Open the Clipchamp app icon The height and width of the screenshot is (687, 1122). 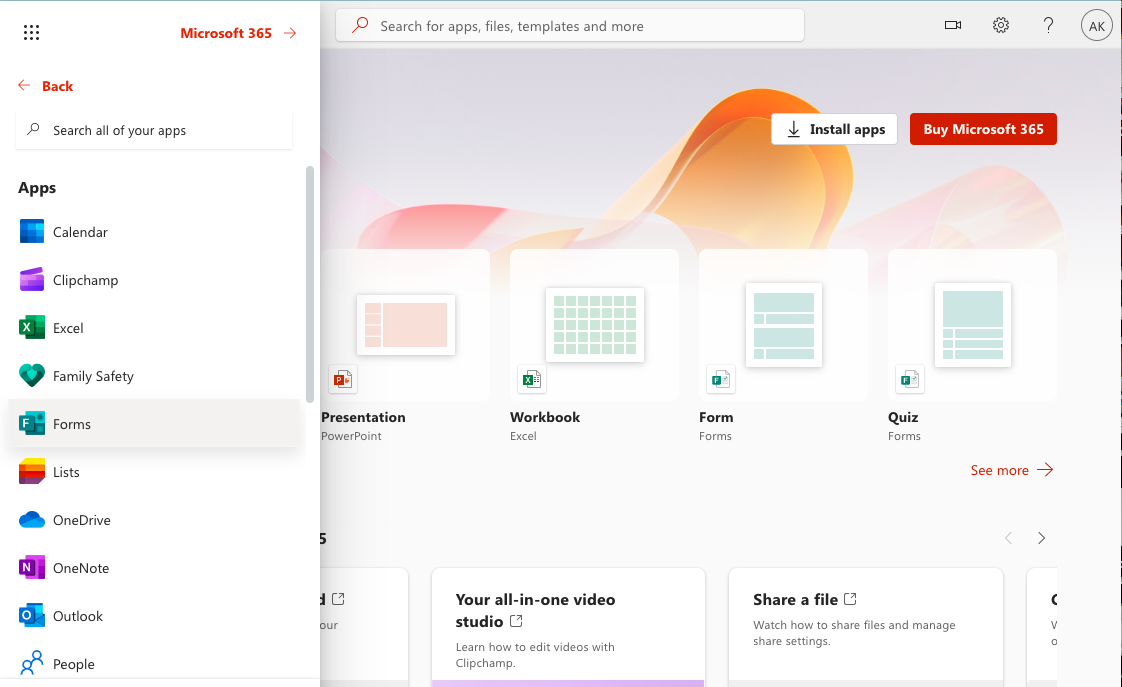(31, 280)
